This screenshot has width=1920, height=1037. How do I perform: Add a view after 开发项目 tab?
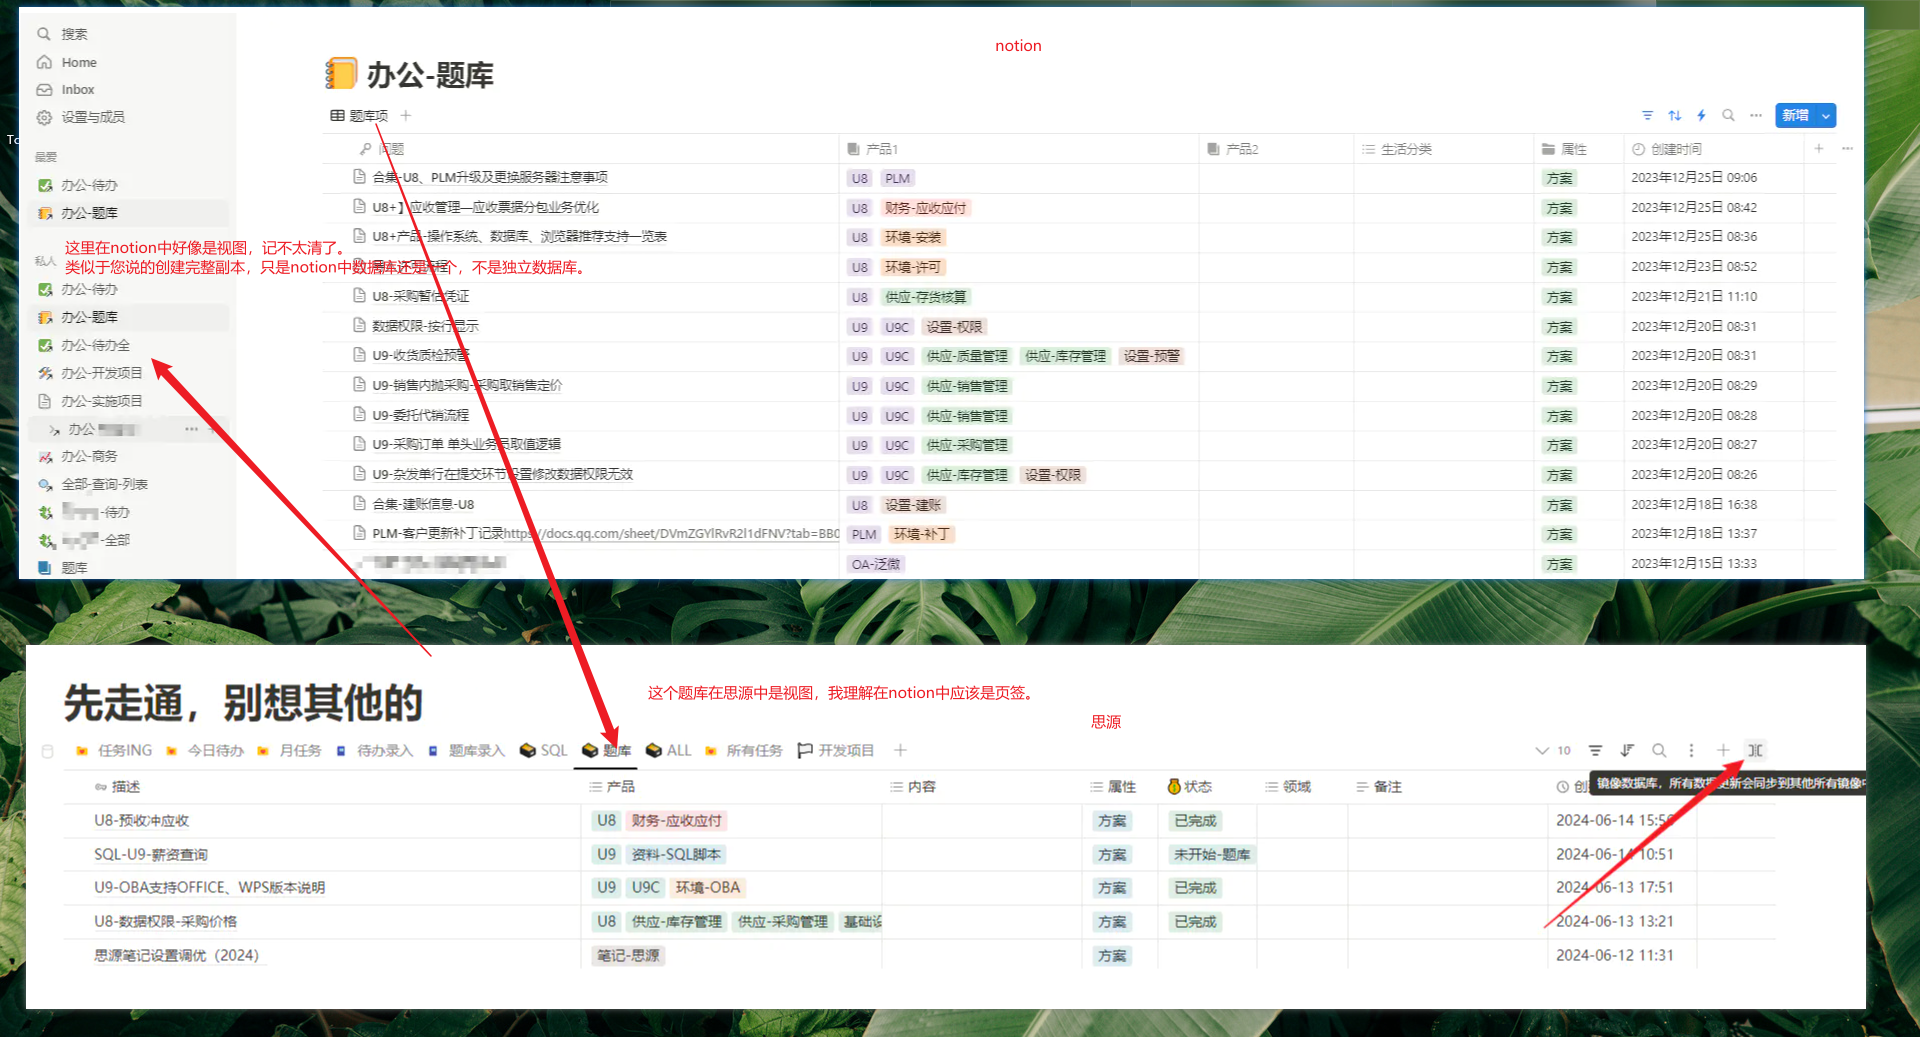coord(900,750)
